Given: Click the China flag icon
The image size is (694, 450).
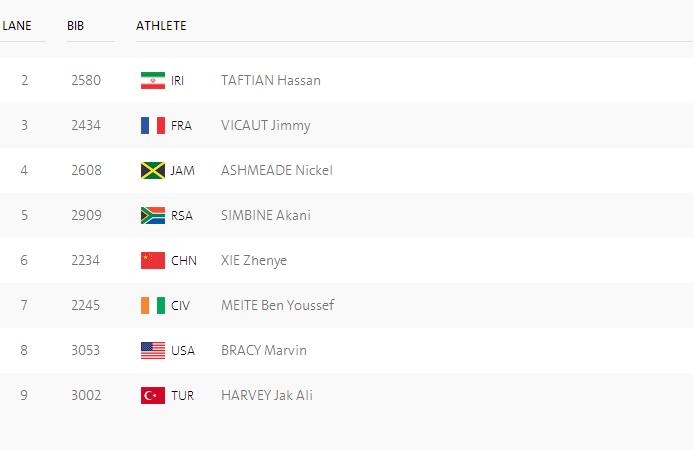Looking at the screenshot, I should point(153,261).
